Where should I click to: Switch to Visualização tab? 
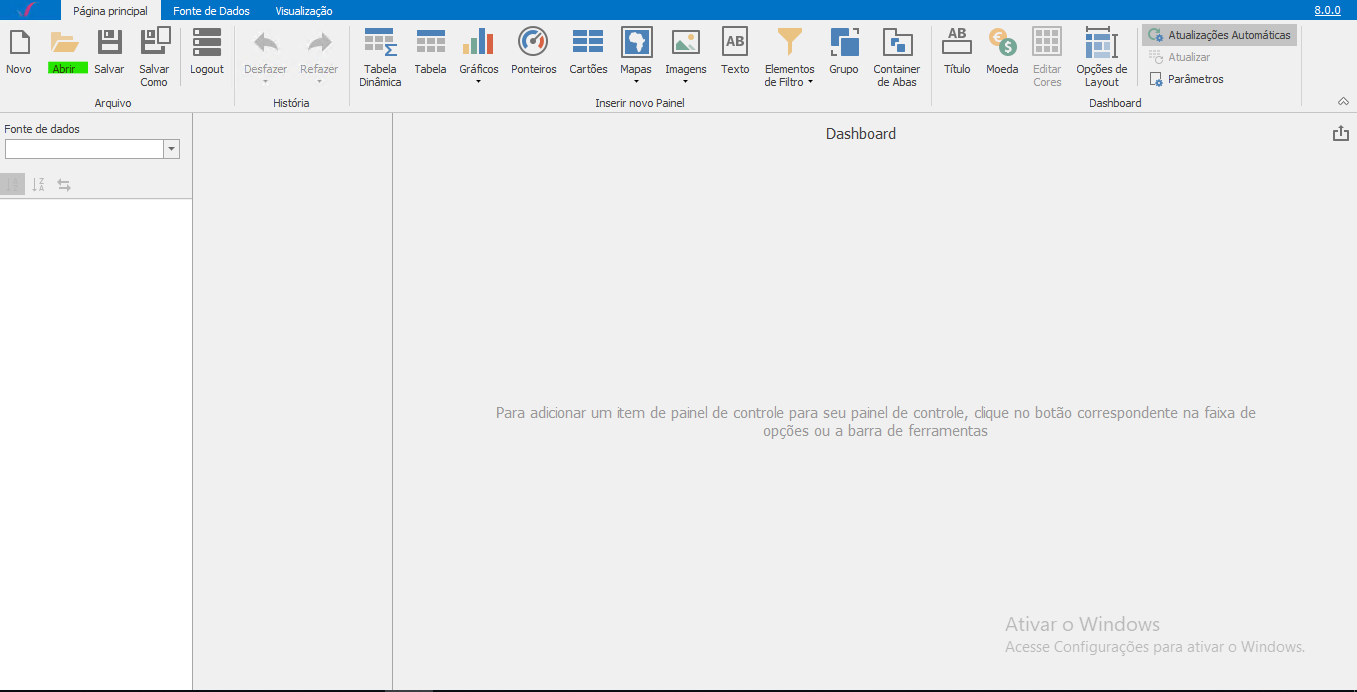[x=304, y=11]
